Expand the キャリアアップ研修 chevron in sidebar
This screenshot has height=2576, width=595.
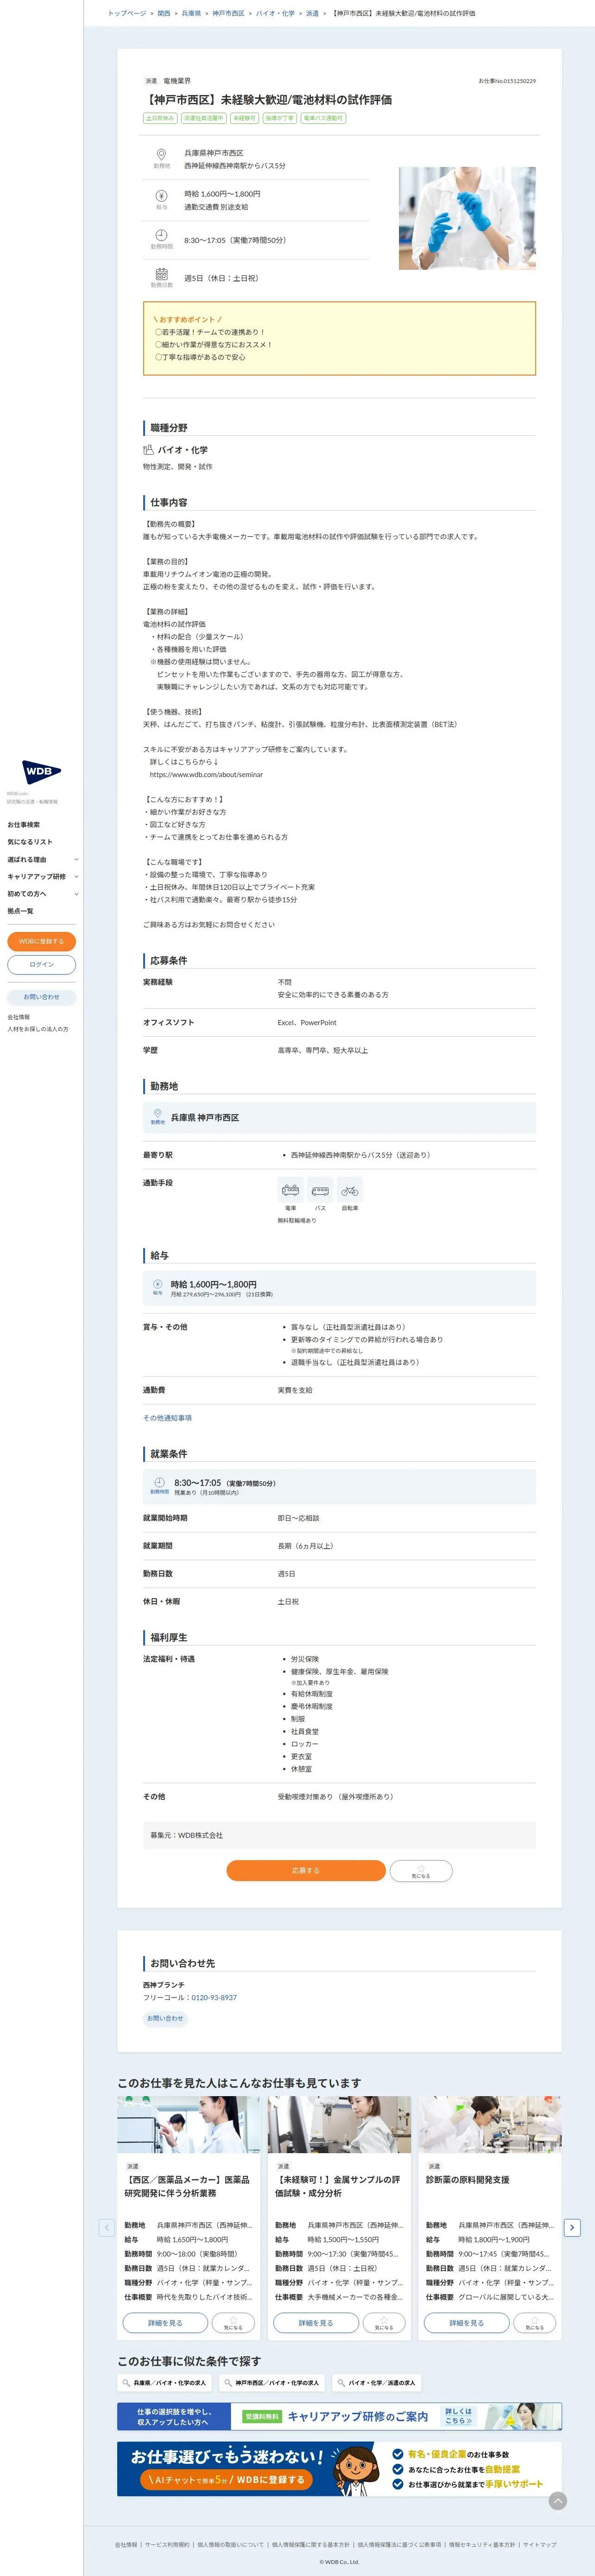[x=76, y=877]
